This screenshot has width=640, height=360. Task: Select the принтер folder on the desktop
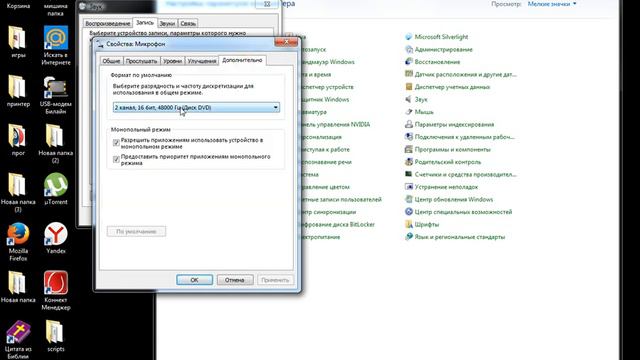(x=18, y=91)
